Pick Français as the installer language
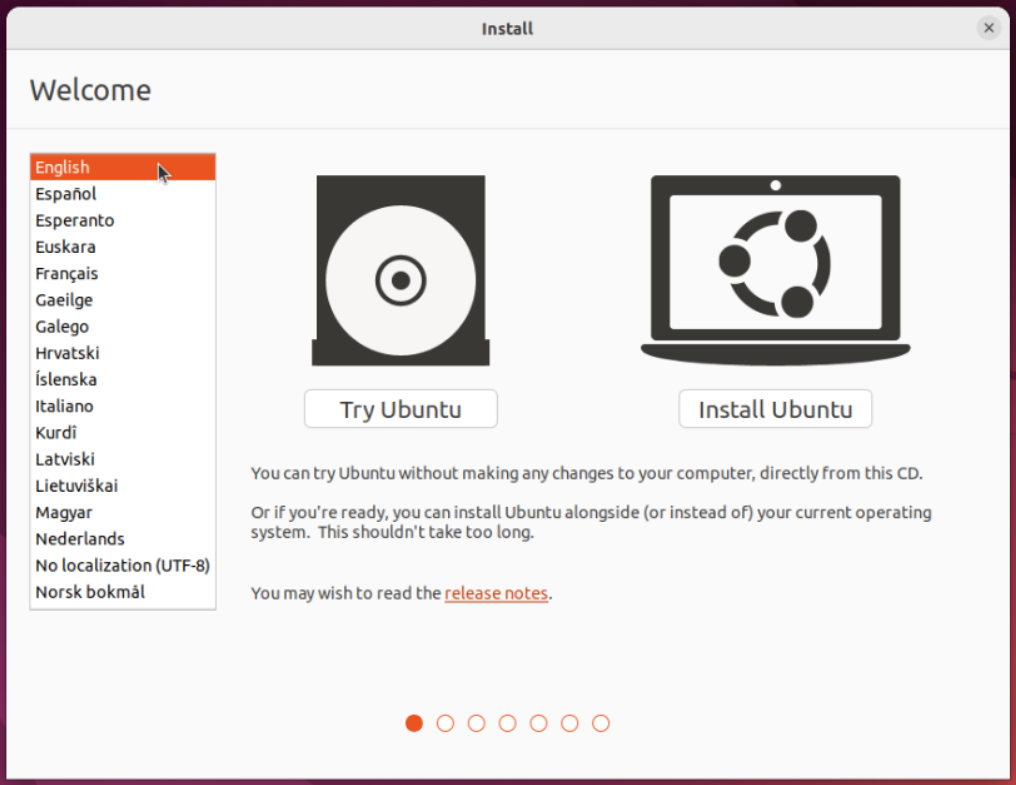 (67, 273)
